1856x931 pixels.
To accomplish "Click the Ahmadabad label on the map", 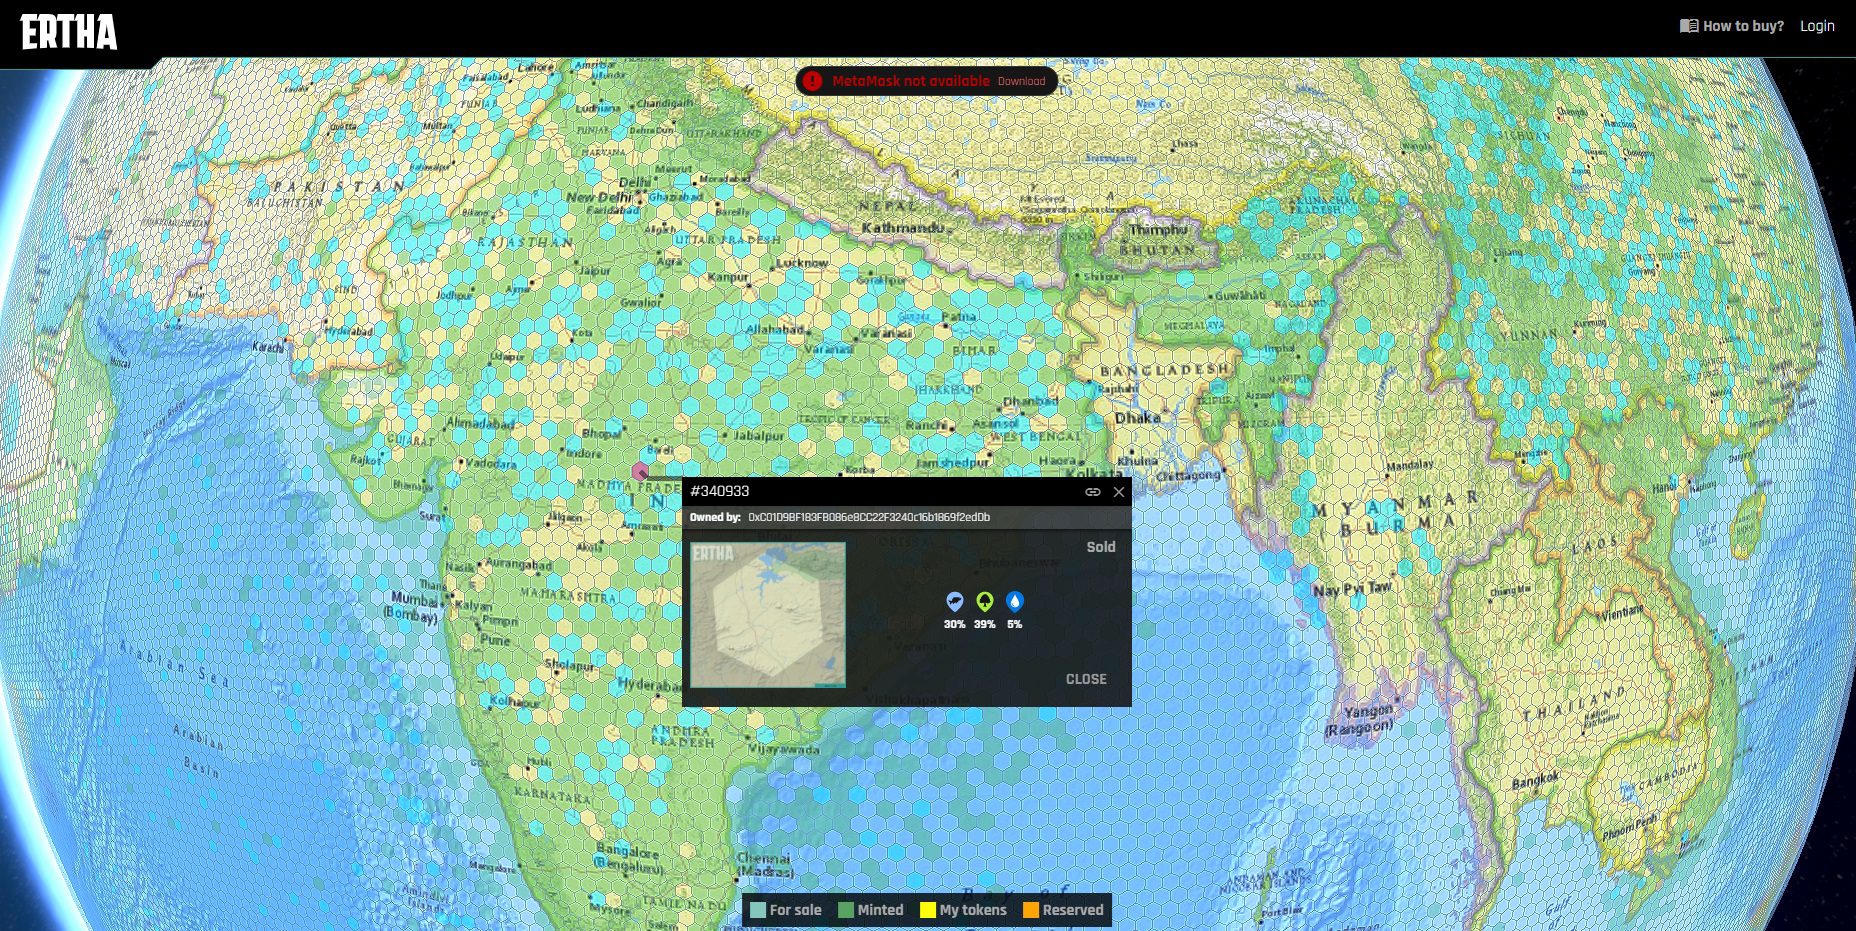I will click(x=480, y=423).
